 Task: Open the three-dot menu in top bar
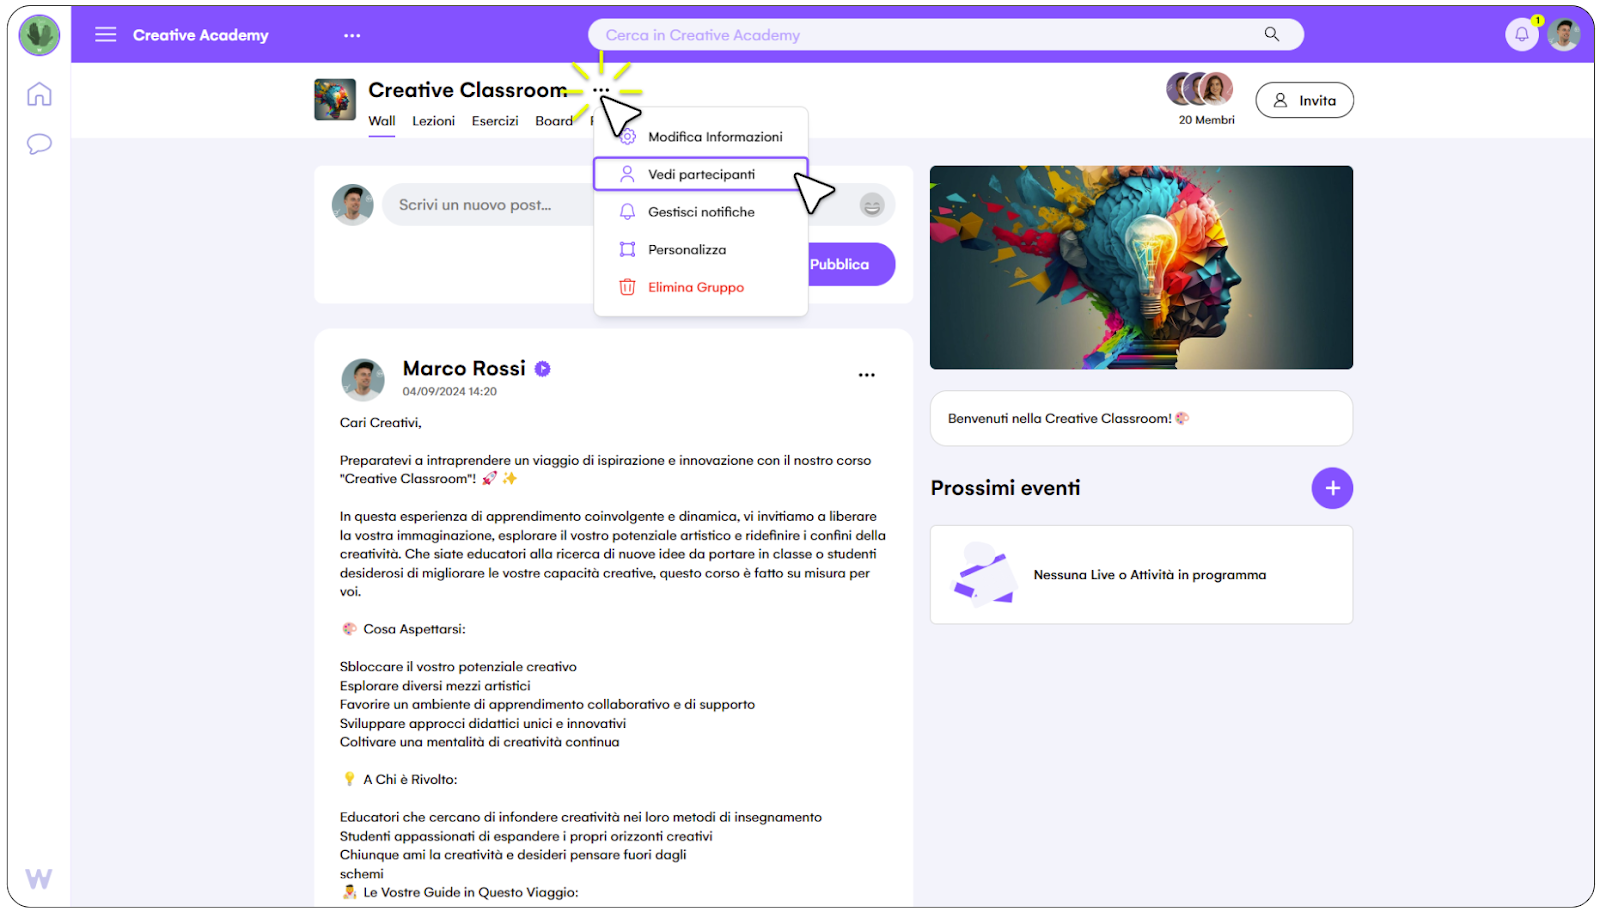click(x=352, y=35)
